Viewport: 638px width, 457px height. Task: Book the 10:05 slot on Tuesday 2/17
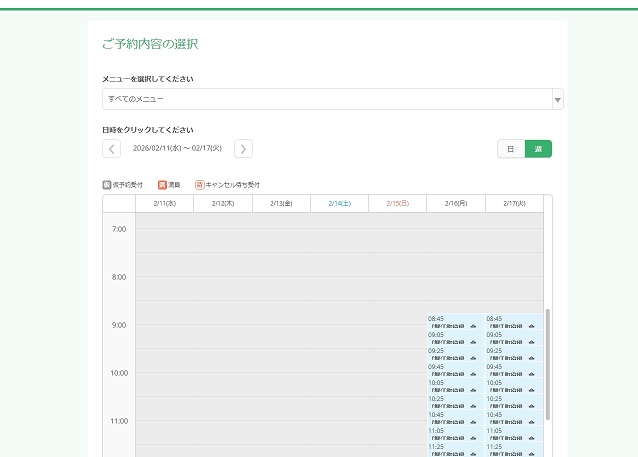click(x=514, y=387)
